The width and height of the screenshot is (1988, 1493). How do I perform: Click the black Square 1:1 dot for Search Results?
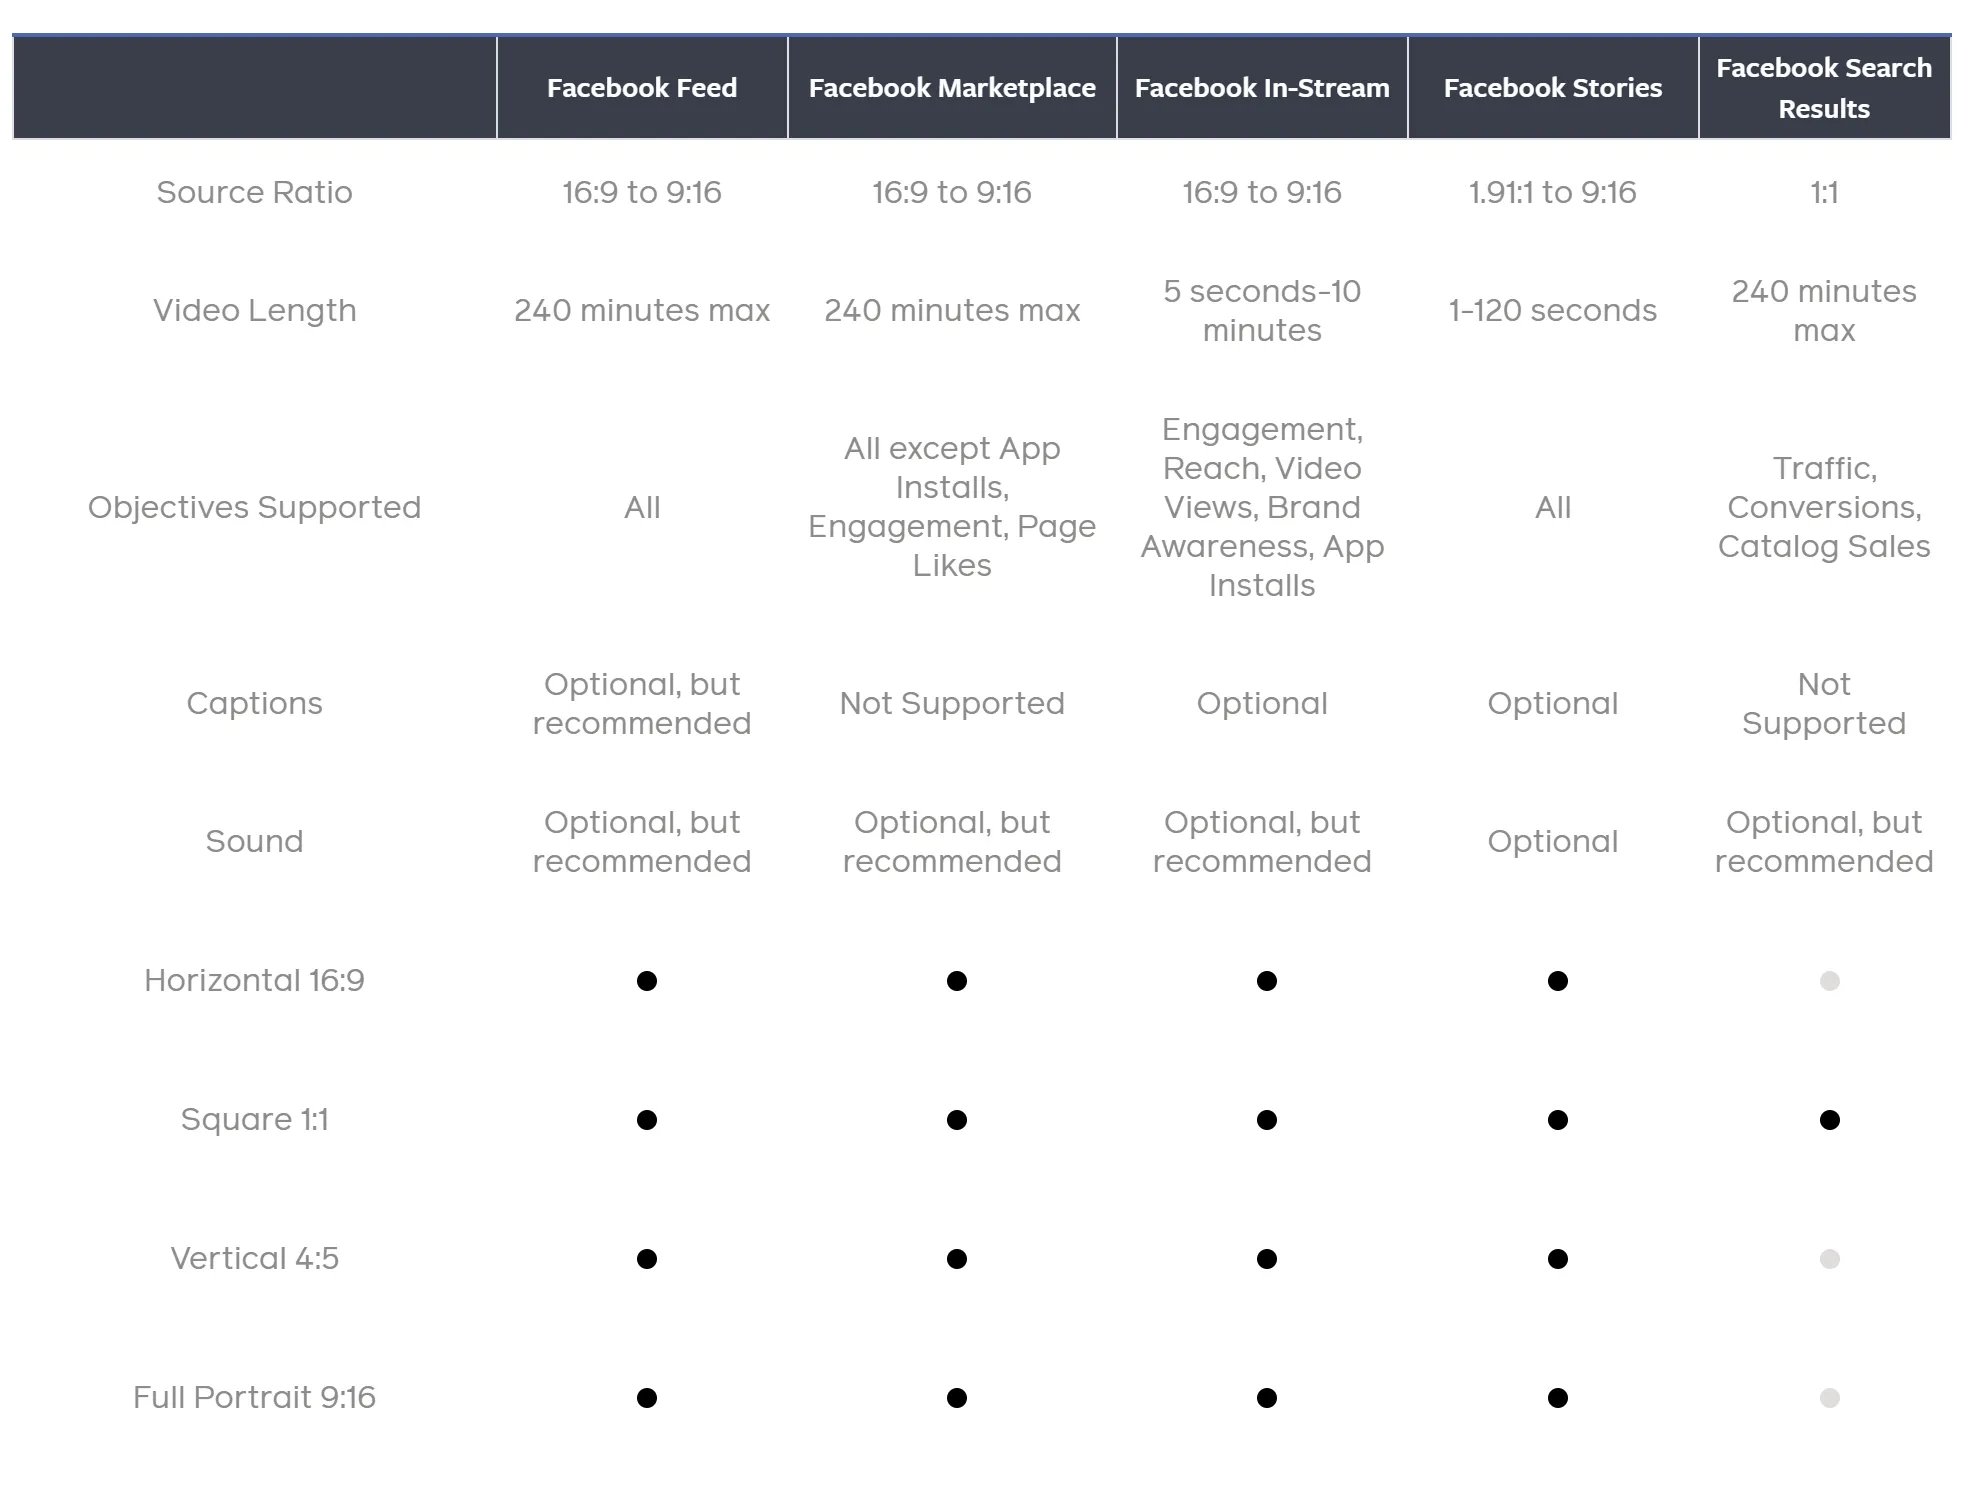[x=1830, y=1120]
